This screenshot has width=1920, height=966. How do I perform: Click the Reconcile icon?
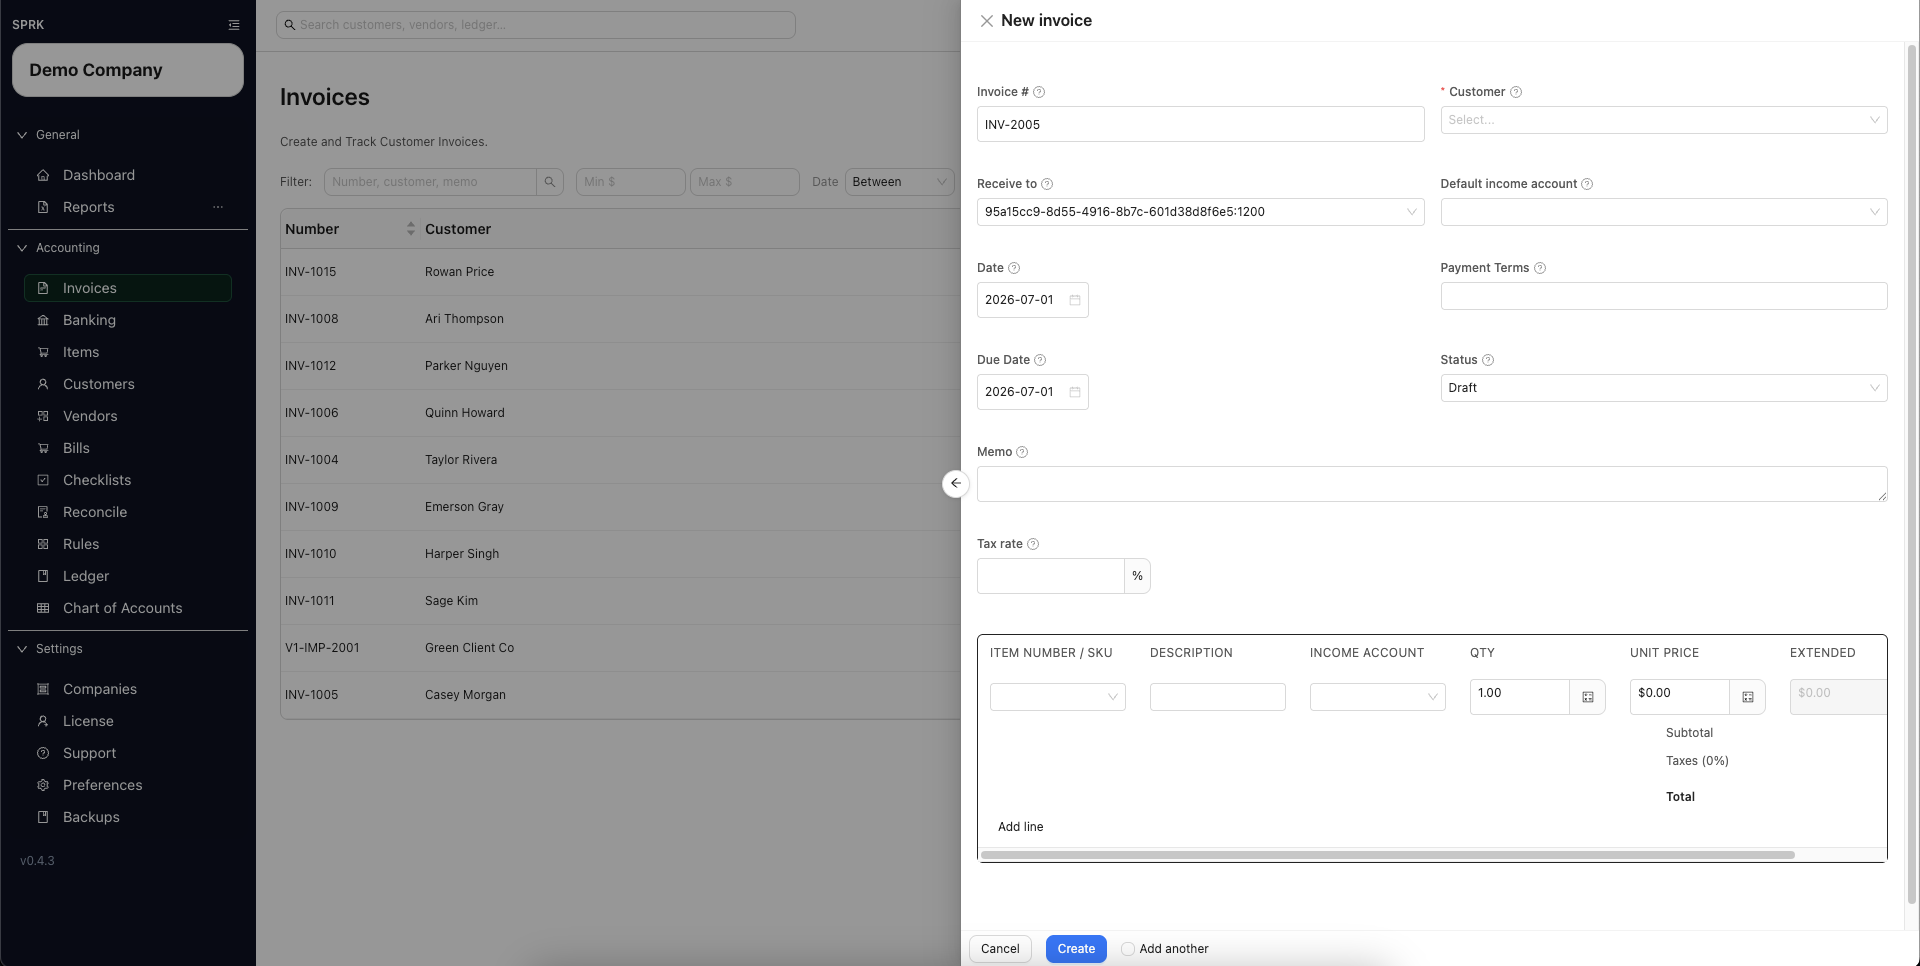(x=43, y=512)
